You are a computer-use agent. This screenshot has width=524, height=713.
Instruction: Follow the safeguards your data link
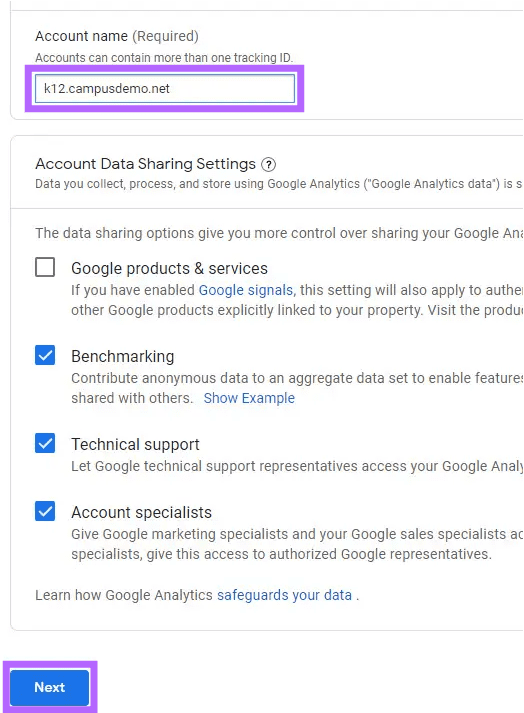click(x=284, y=595)
